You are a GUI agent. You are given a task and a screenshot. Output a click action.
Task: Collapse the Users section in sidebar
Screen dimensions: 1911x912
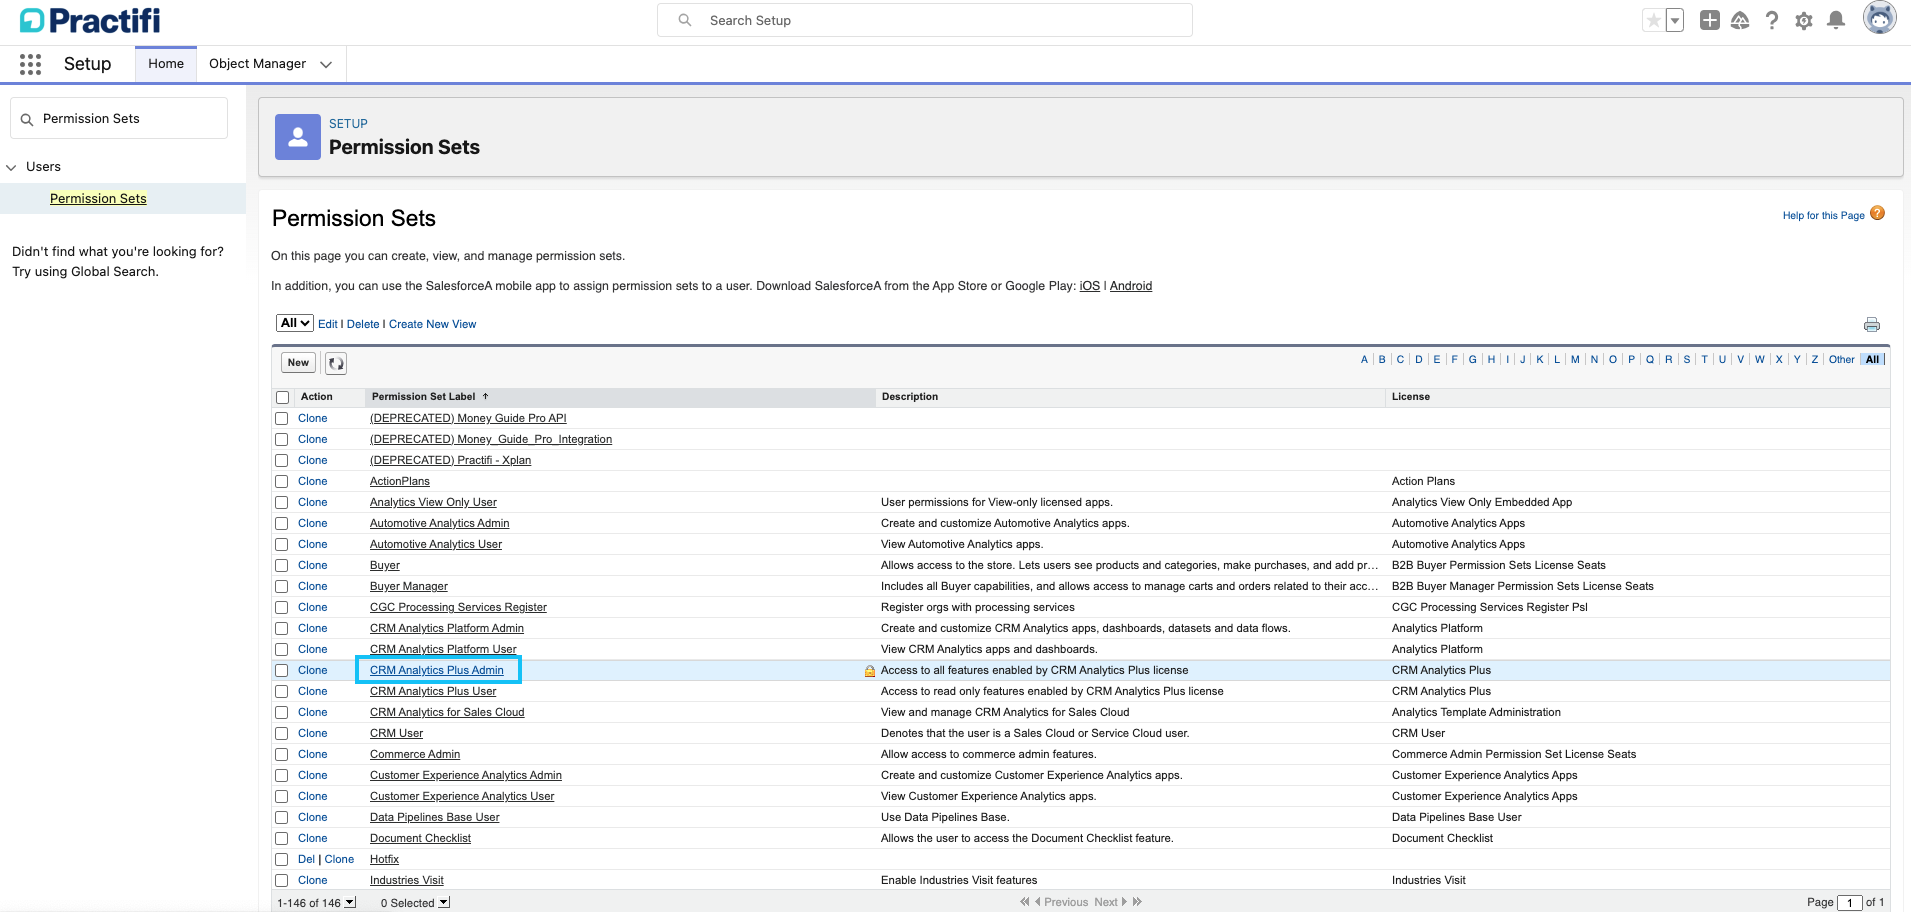(11, 167)
